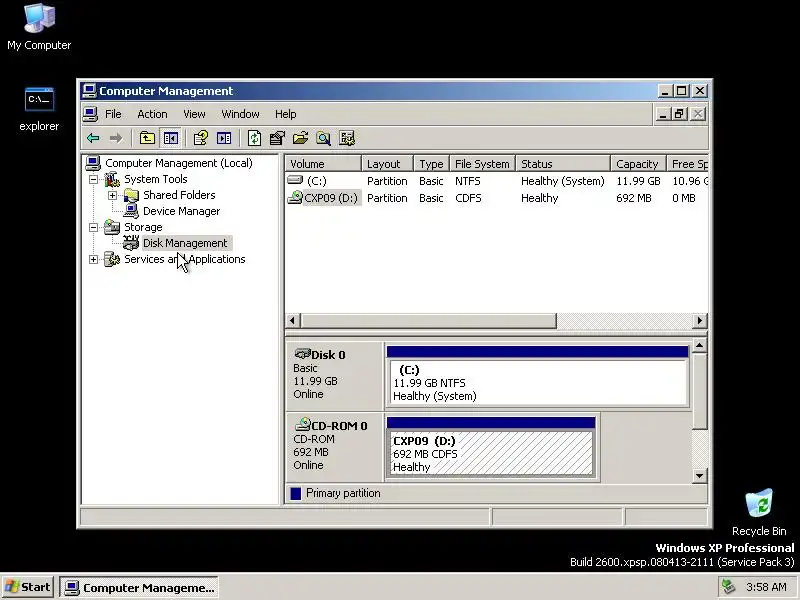Image resolution: width=800 pixels, height=600 pixels.
Task: Click the horizontal scrollbar thumb in volume list
Action: click(x=429, y=320)
